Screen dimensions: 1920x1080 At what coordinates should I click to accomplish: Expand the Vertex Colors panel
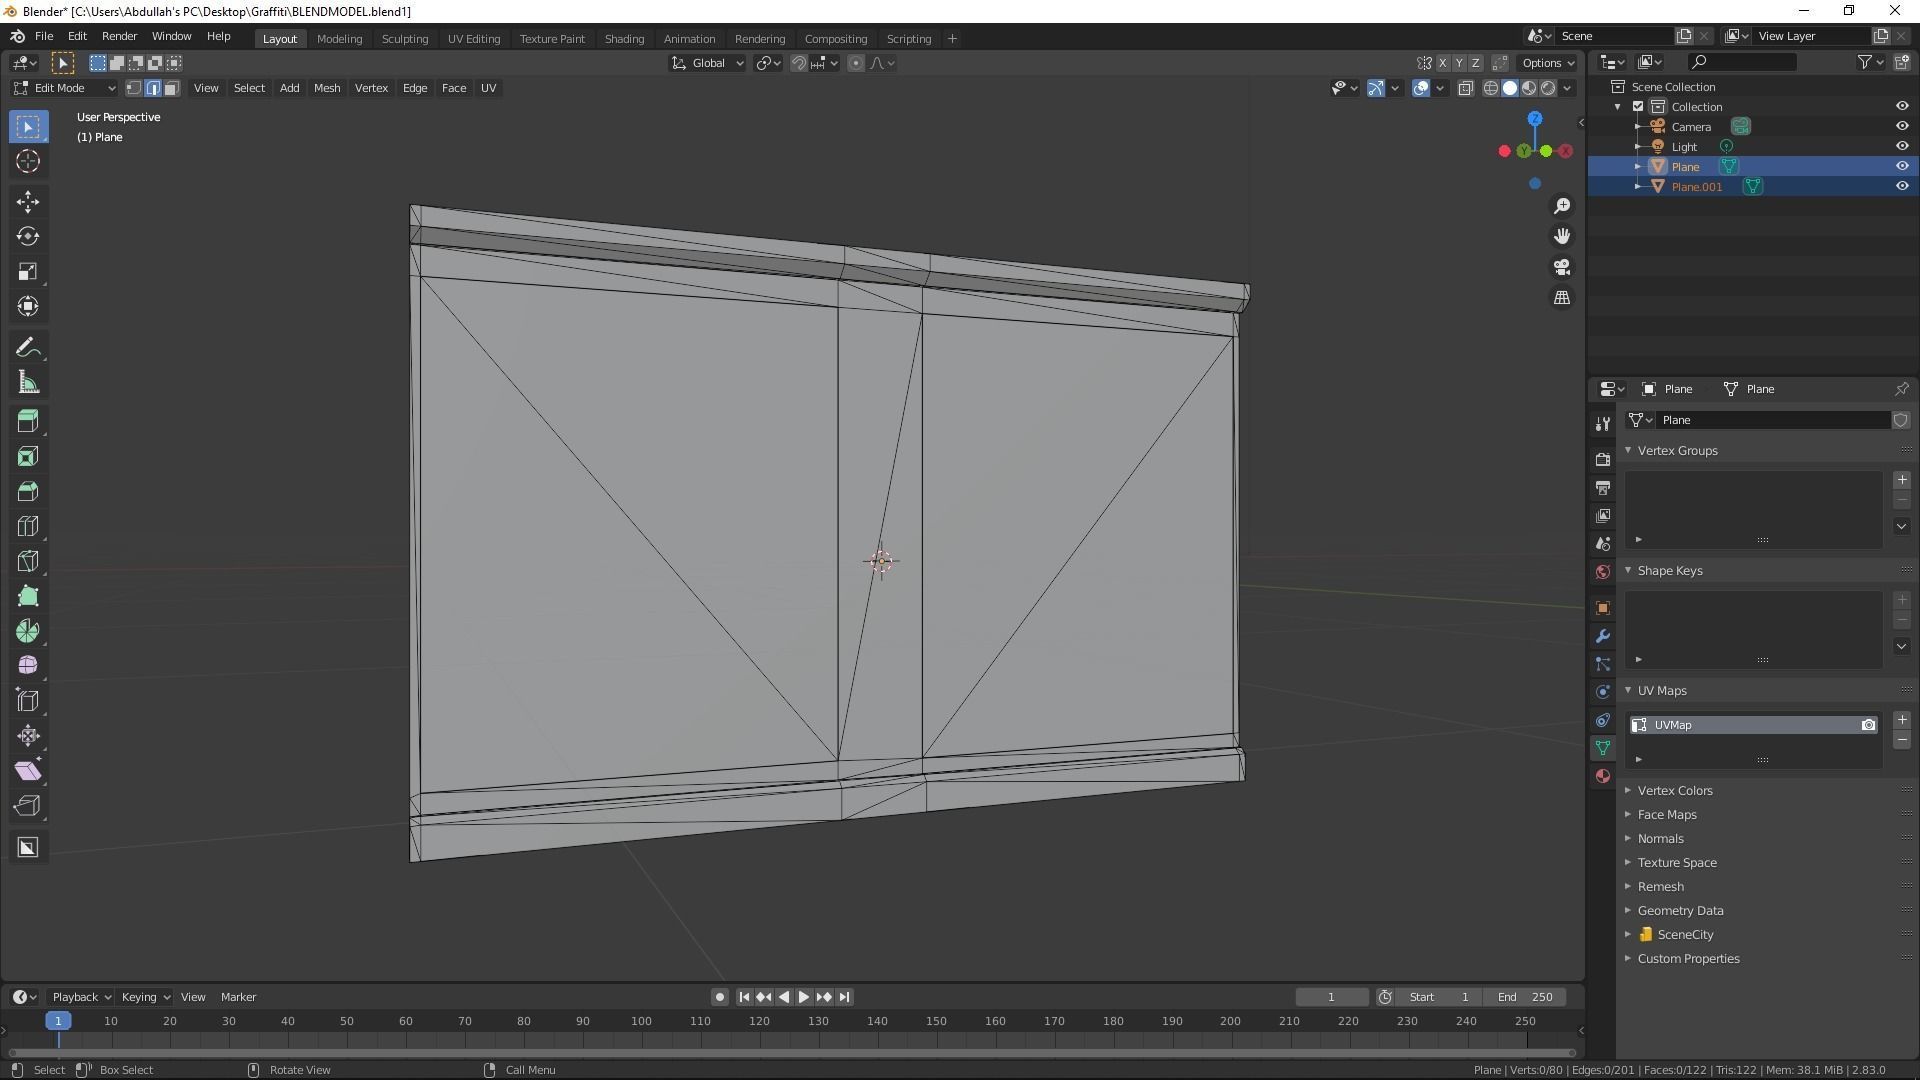(1675, 790)
